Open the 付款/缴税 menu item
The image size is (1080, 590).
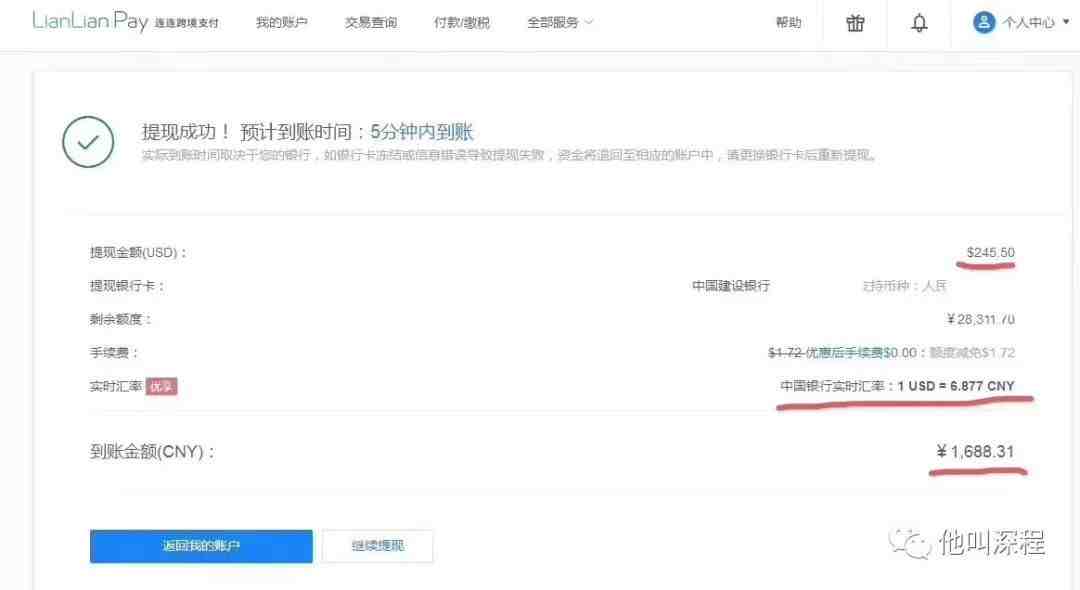(461, 23)
